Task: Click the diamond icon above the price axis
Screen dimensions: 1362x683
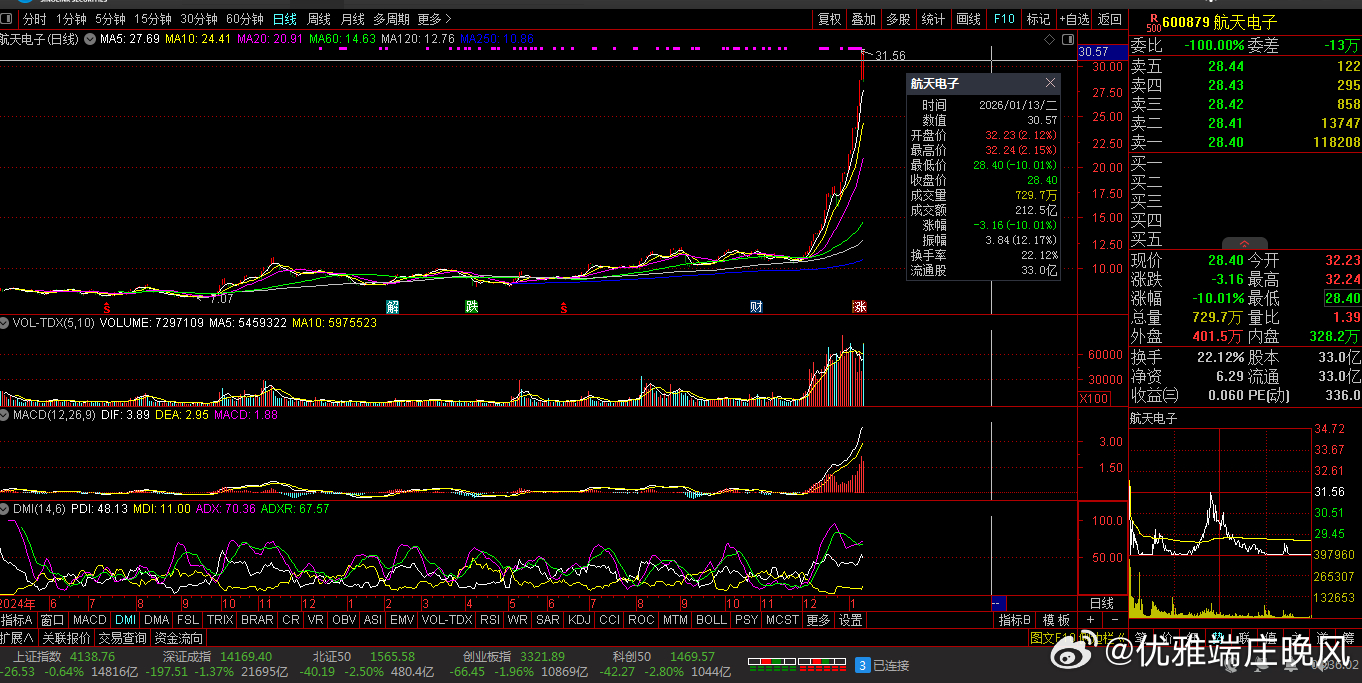Action: click(1049, 39)
